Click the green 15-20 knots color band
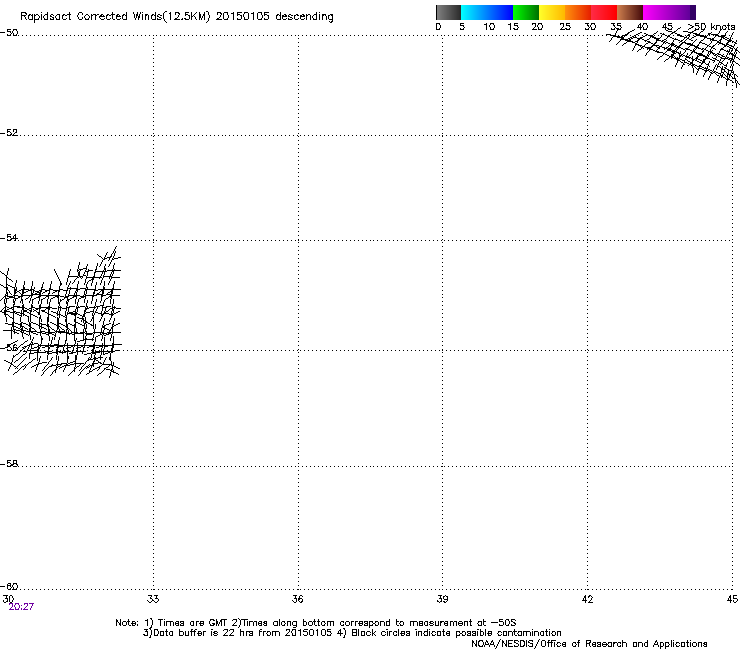This screenshot has width=740, height=650. [526, 12]
